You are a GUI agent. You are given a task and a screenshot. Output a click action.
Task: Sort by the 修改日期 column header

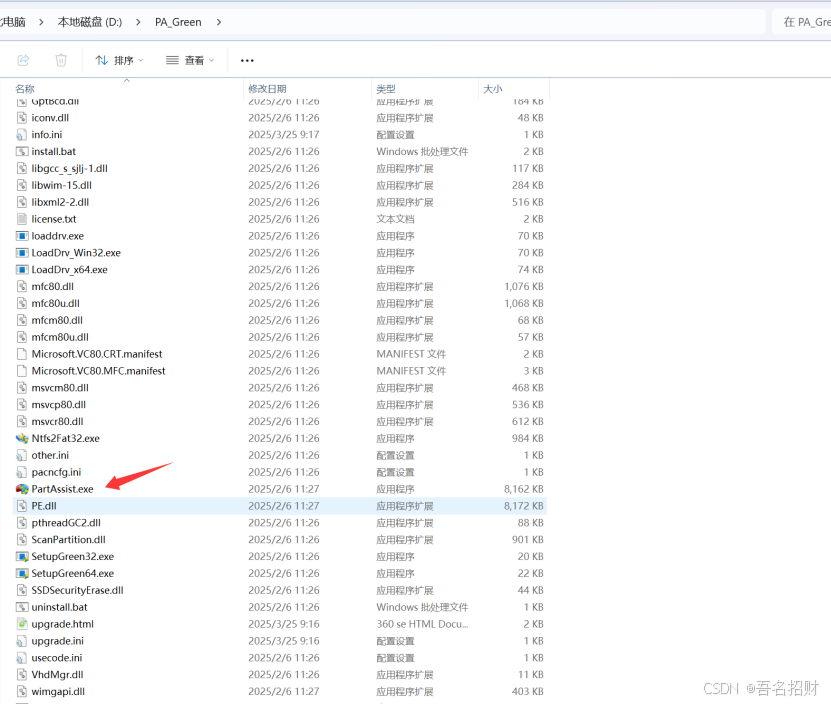(x=267, y=89)
